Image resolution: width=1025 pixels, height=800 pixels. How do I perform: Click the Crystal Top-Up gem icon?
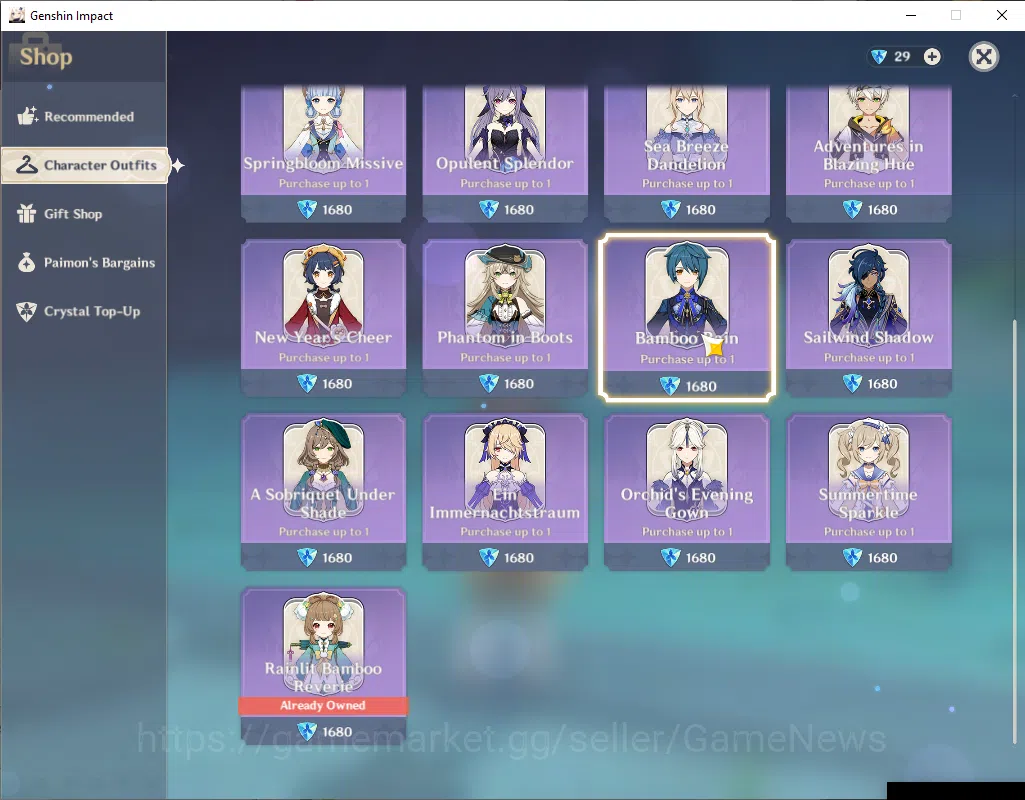click(26, 311)
